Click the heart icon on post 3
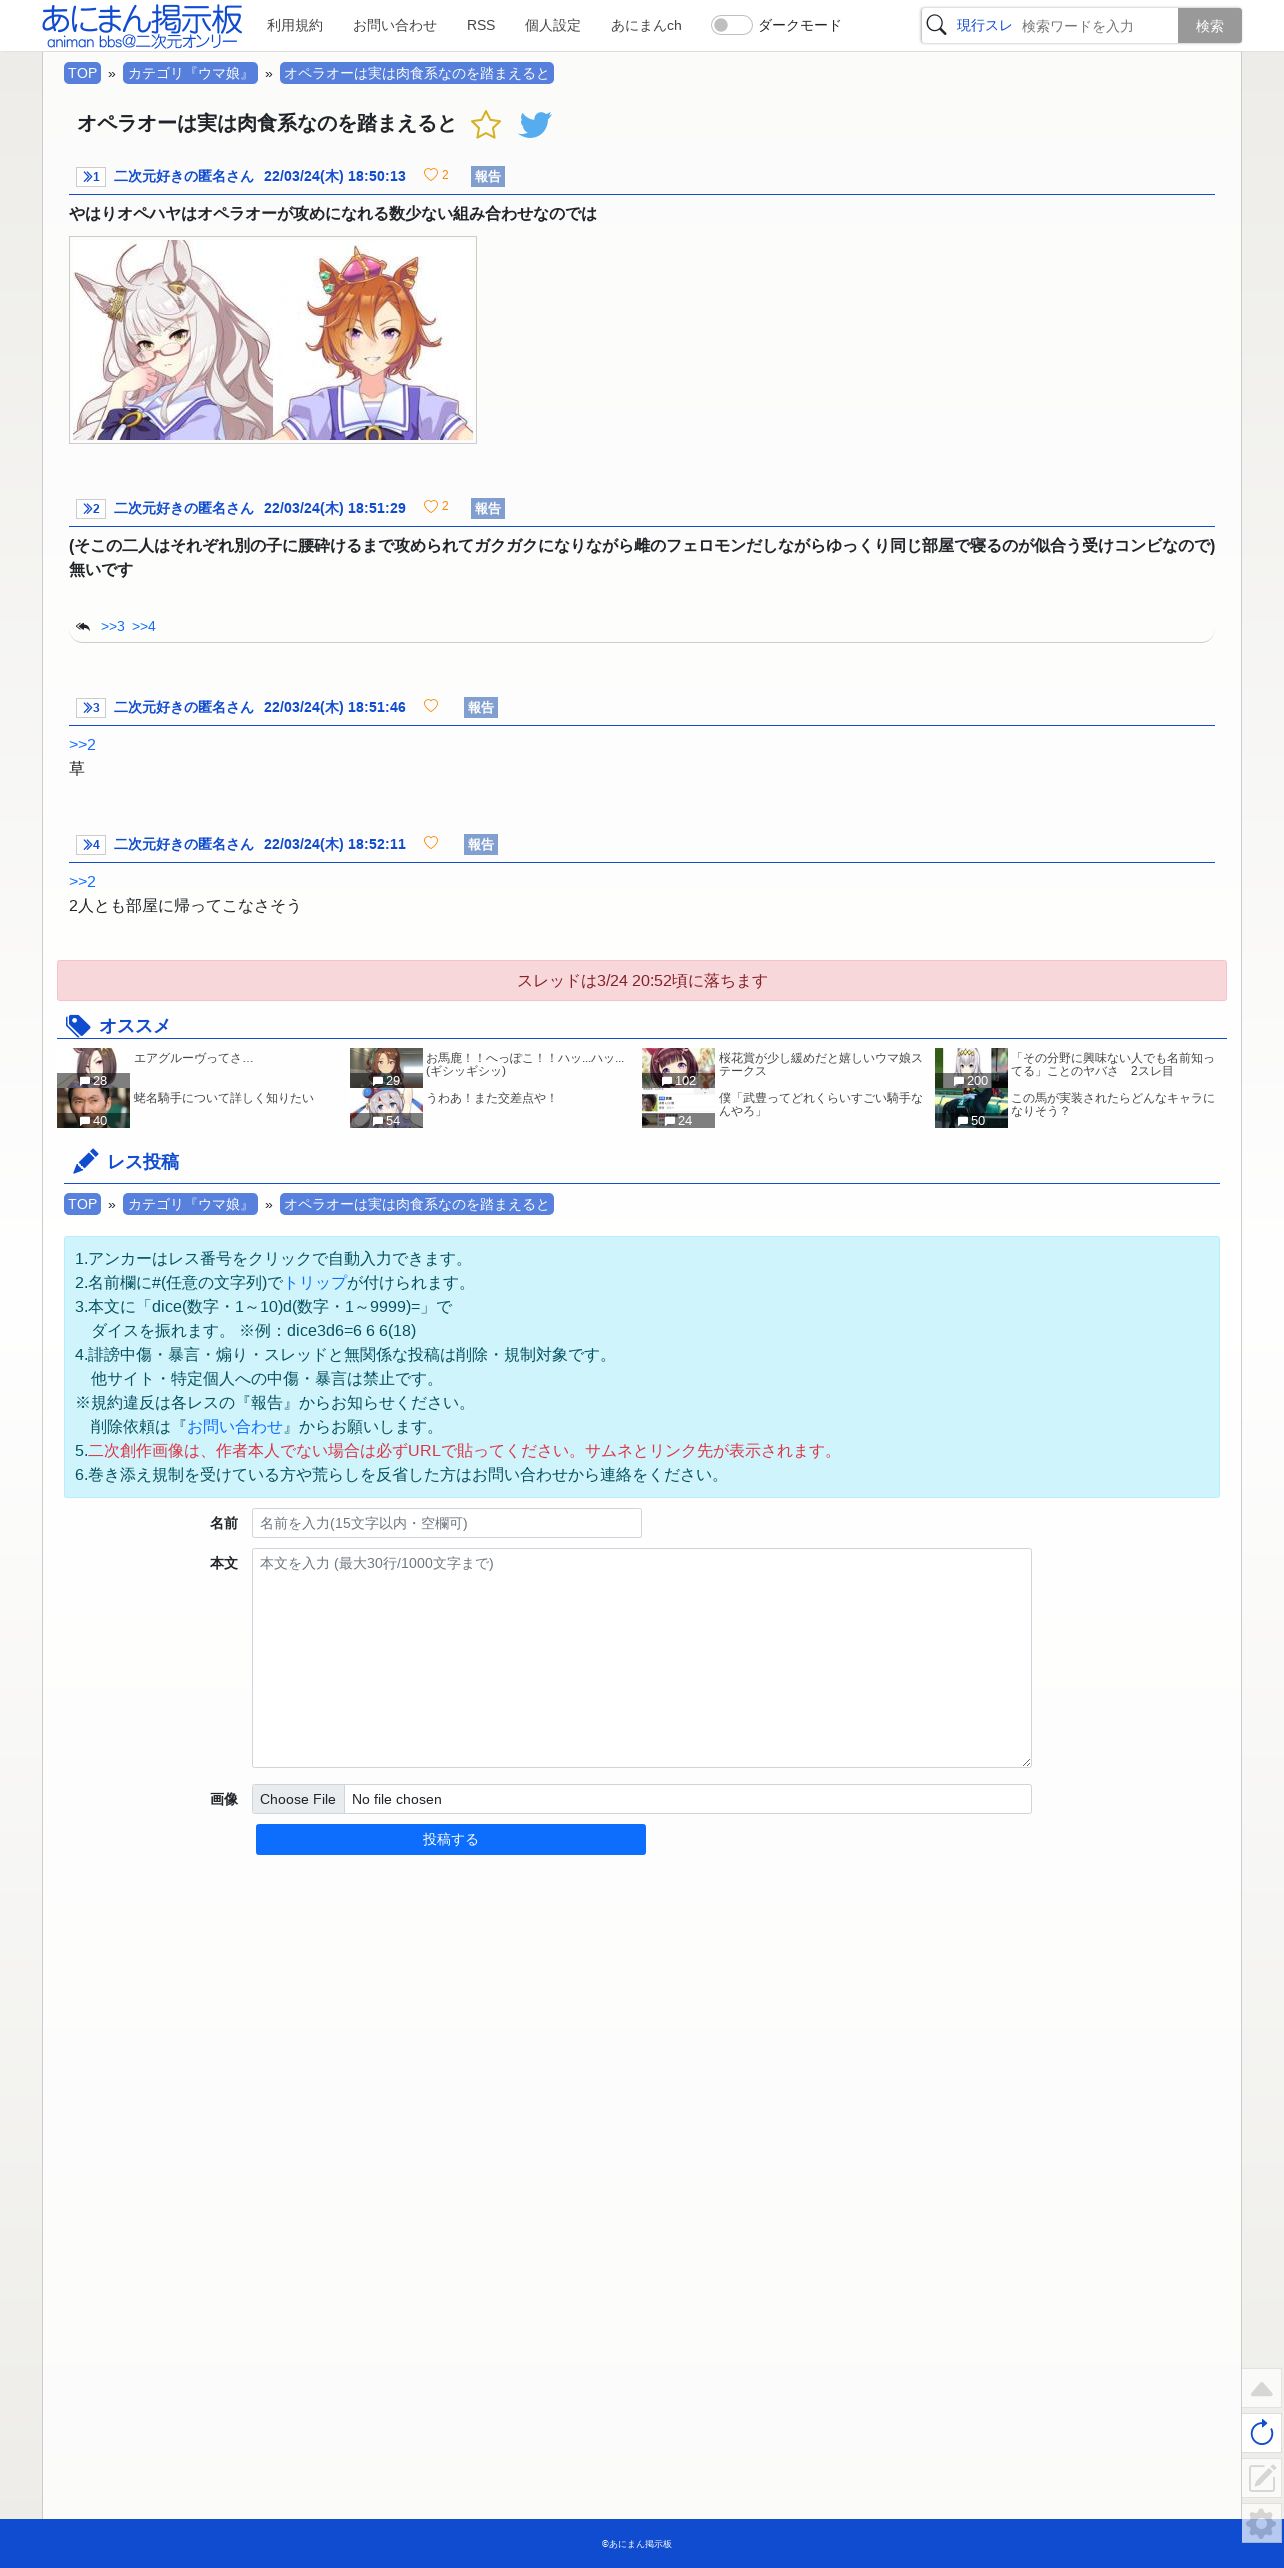The height and width of the screenshot is (2568, 1284). coord(431,706)
